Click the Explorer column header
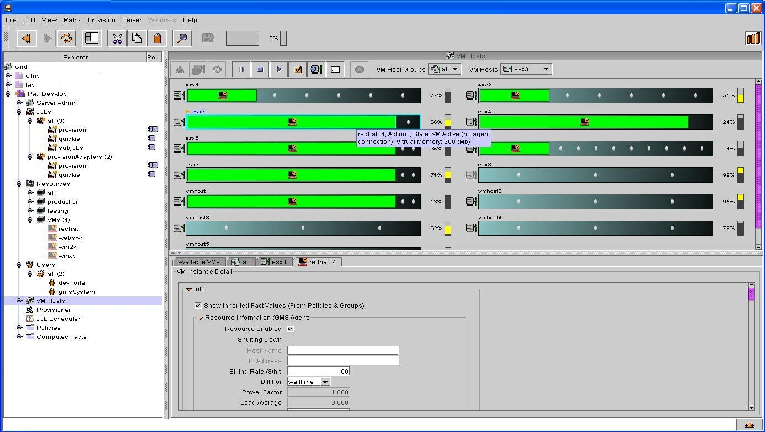Screen dimensions: 765x432 point(75,57)
